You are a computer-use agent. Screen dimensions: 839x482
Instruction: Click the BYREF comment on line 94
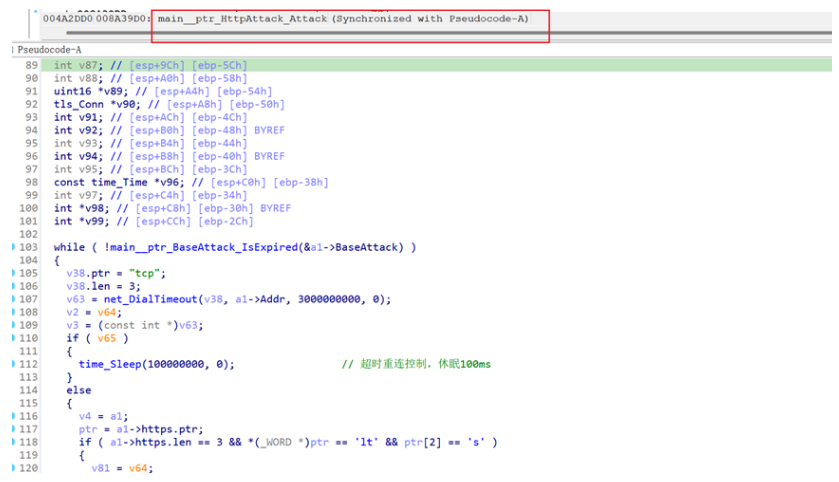[269, 130]
